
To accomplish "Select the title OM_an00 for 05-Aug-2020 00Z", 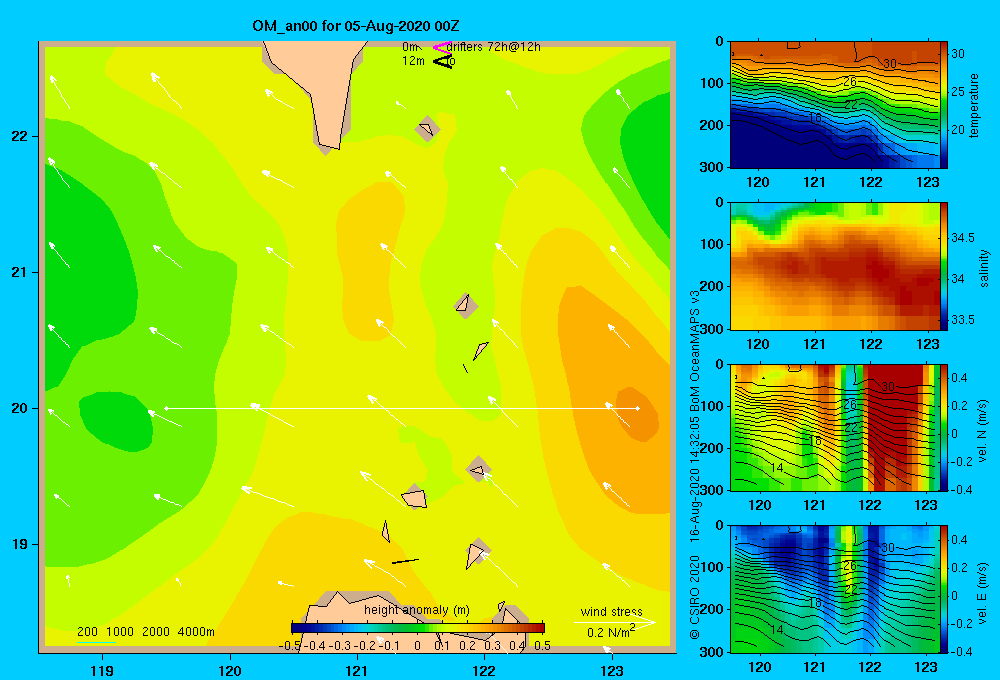I will pyautogui.click(x=356, y=26).
